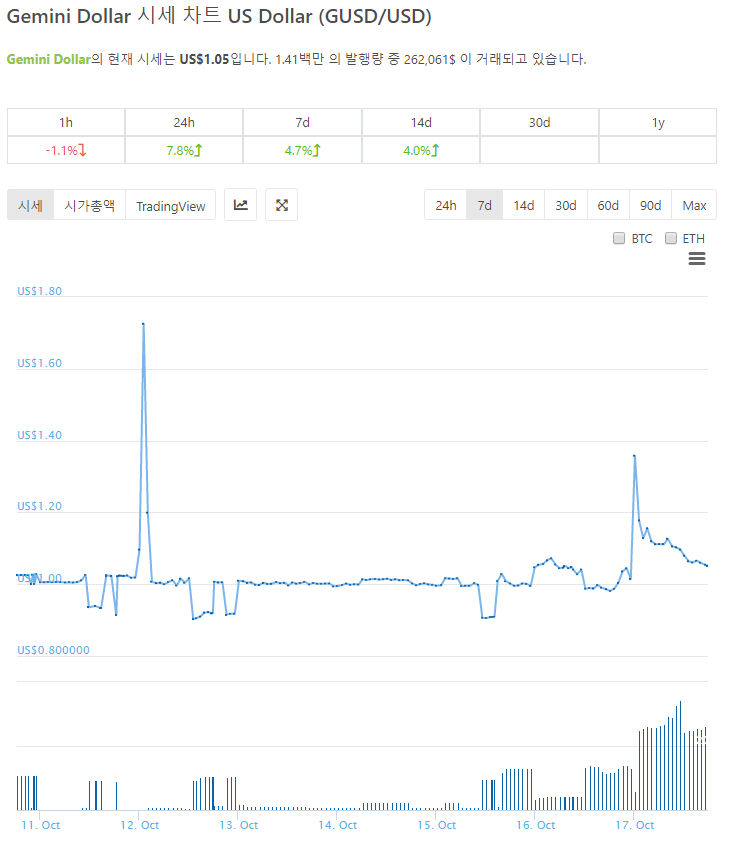736x851 pixels.
Task: Click the US$1.20 axis label
Action: tap(40, 506)
